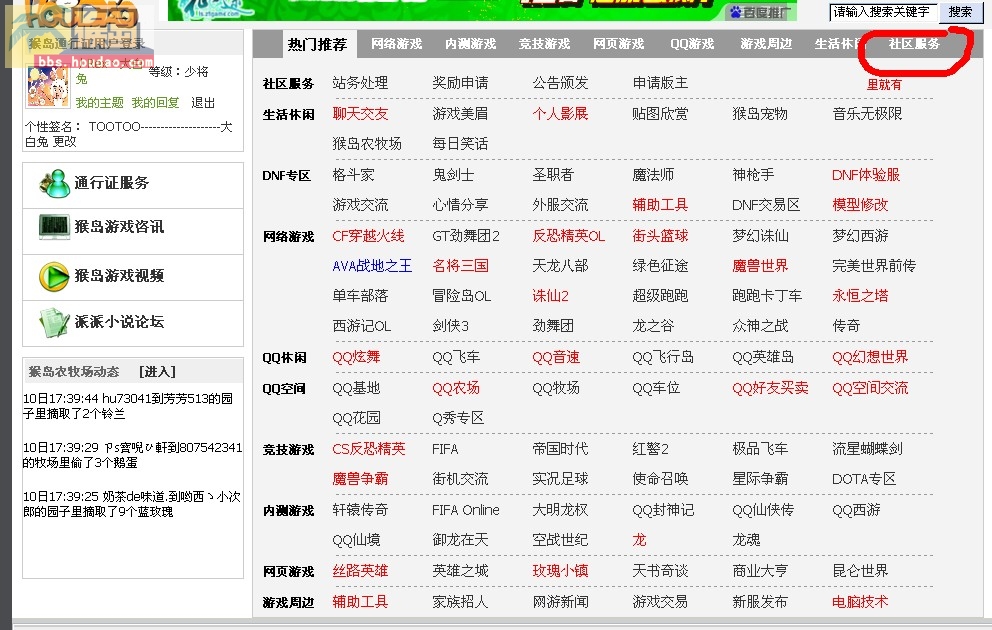Image resolution: width=992 pixels, height=630 pixels.
Task: Open the 龙魂 board
Action: pos(746,540)
